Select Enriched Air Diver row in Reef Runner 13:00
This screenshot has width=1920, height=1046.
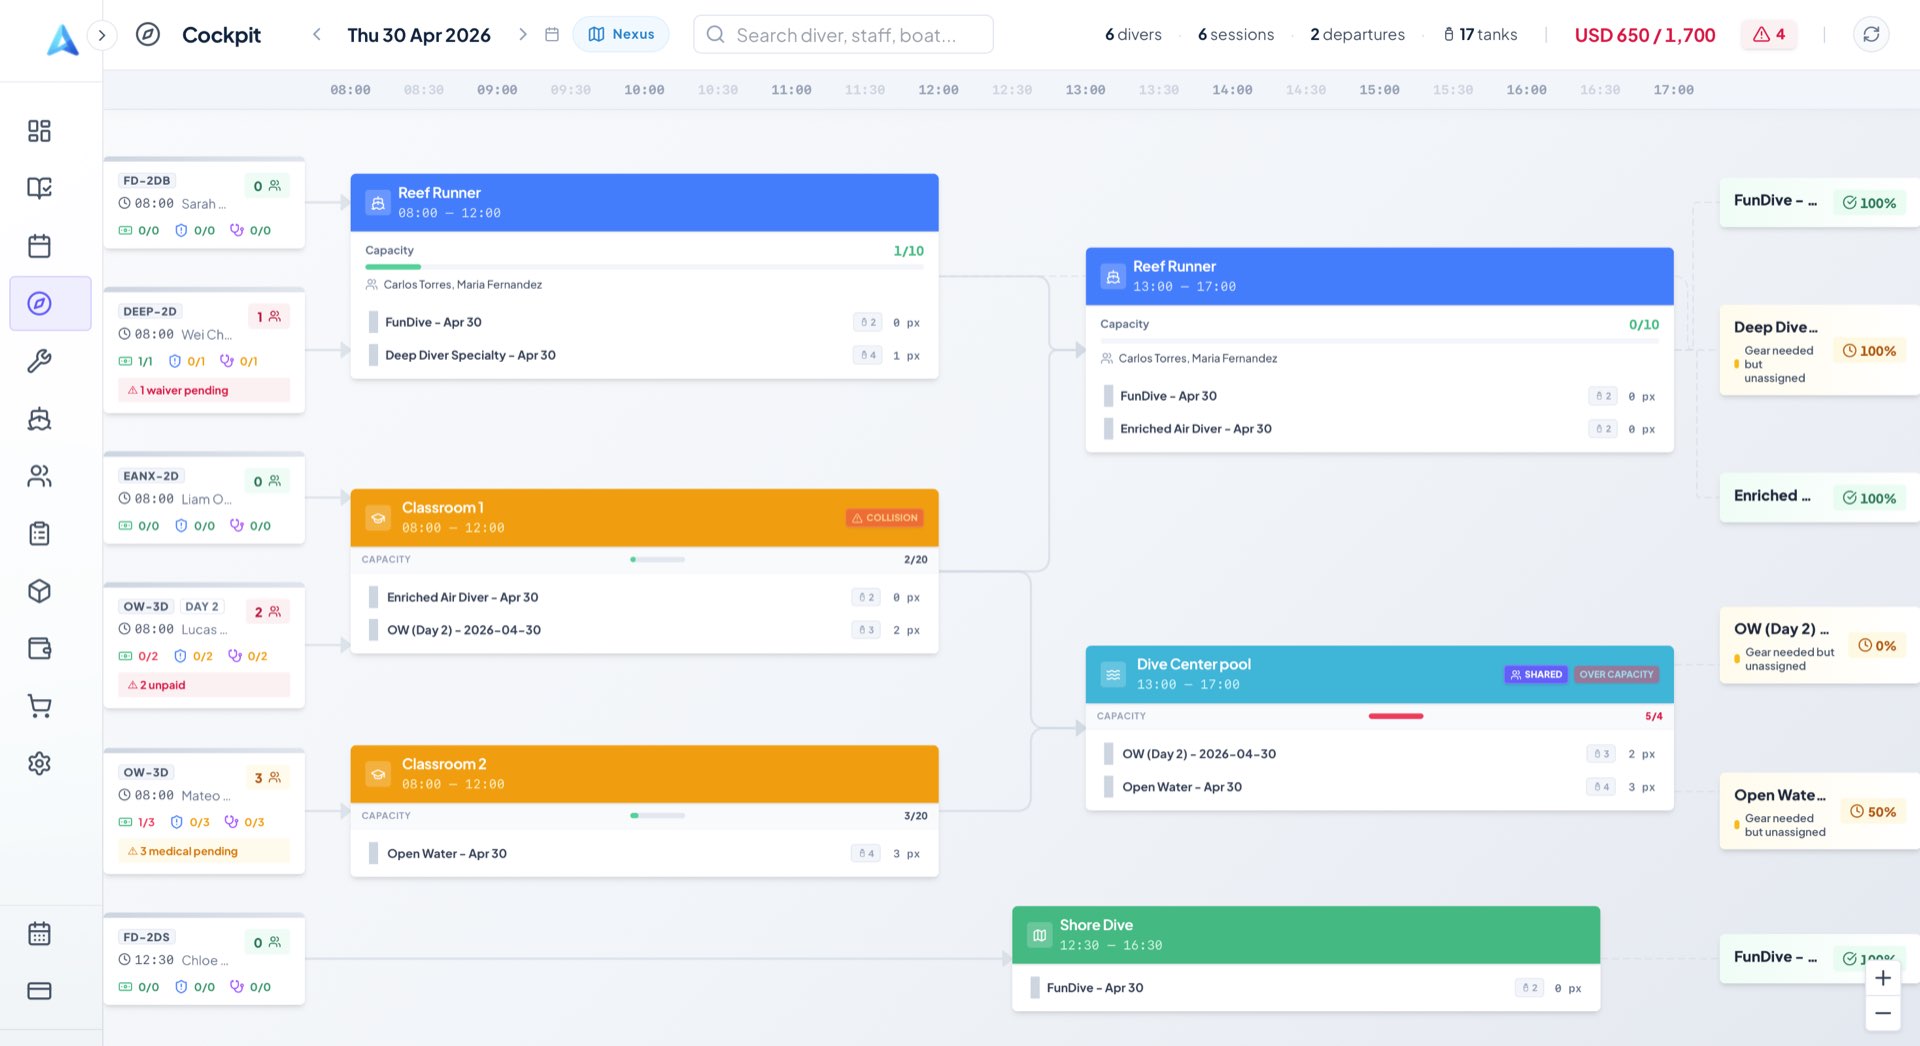[x=1379, y=428]
